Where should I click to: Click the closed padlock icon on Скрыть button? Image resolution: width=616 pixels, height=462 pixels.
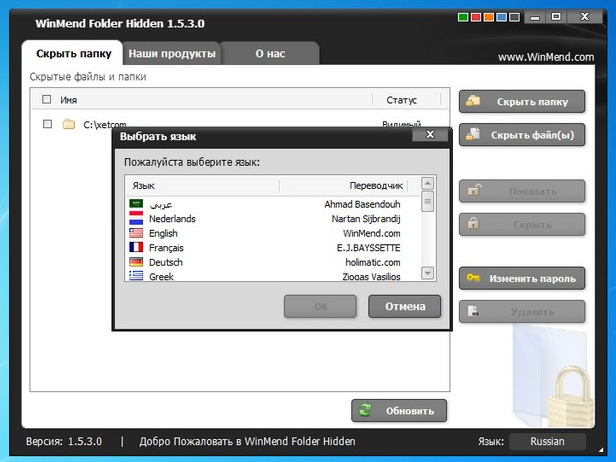pyautogui.click(x=473, y=224)
